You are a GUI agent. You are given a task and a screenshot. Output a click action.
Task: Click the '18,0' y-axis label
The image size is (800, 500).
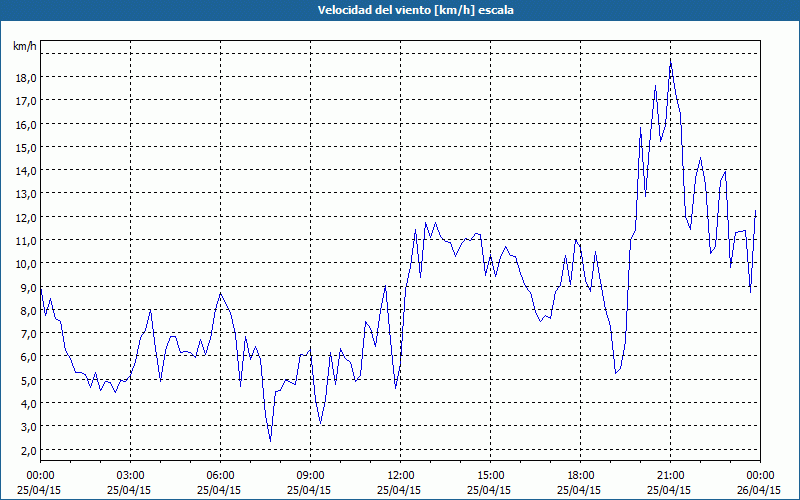click(x=26, y=78)
